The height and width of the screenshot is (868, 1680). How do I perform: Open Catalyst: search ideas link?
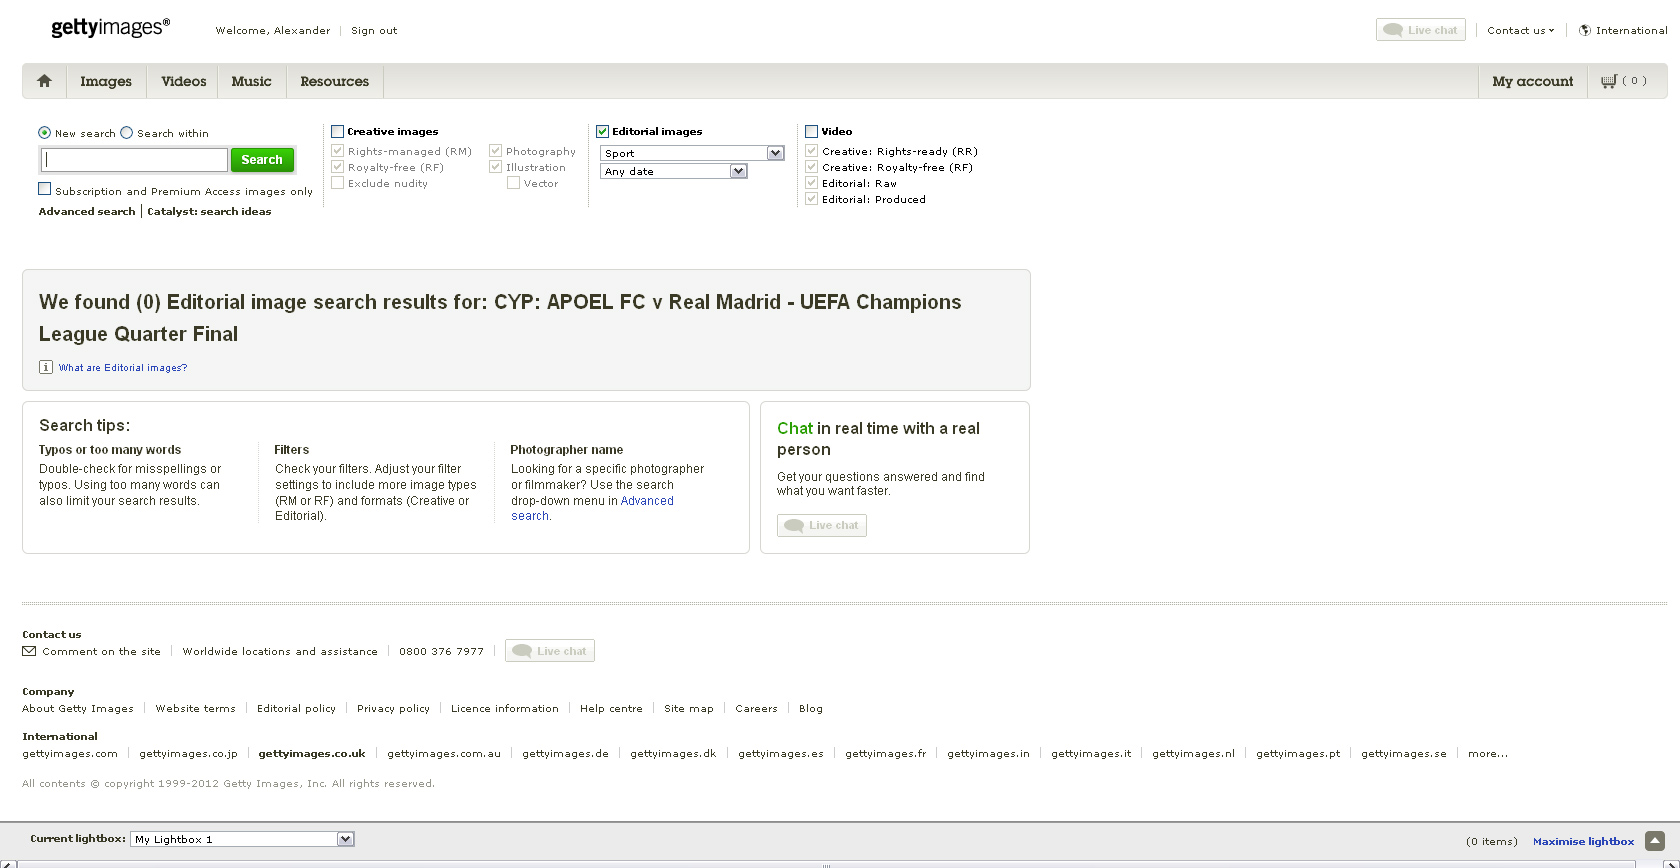[x=209, y=211]
